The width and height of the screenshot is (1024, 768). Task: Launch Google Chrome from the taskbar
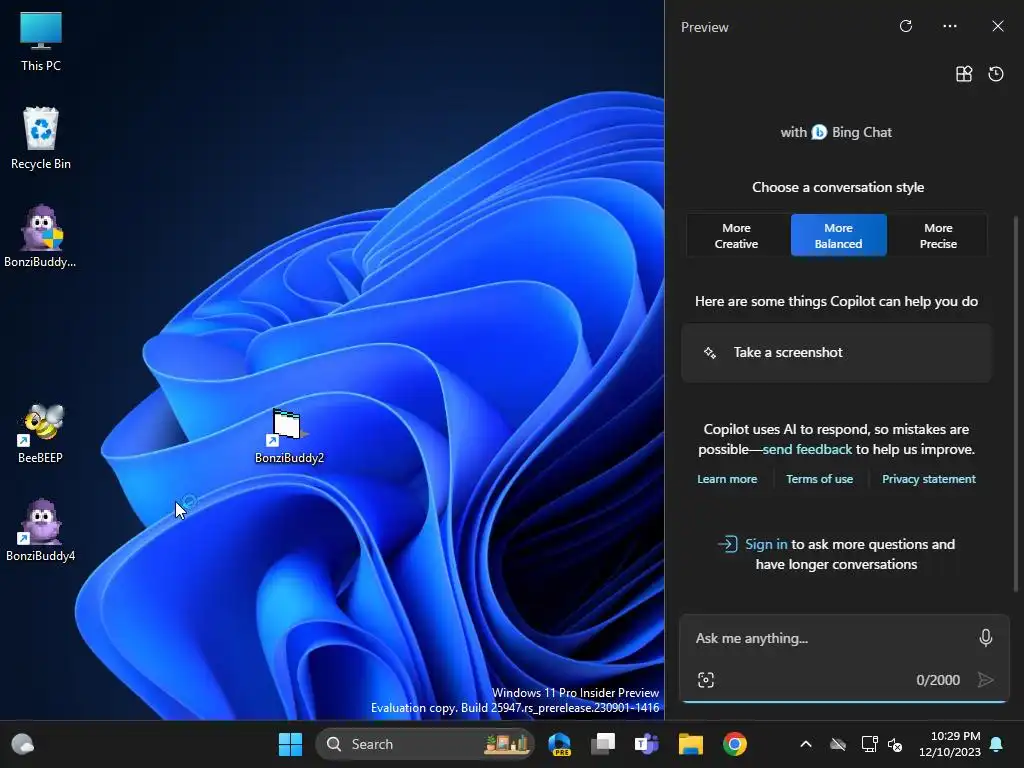tap(735, 744)
